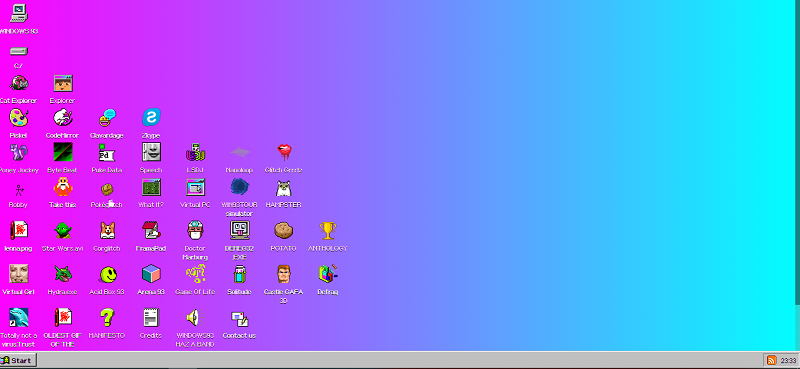Open the FramaPad notepad icon
The height and width of the screenshot is (369, 800).
[x=151, y=231]
